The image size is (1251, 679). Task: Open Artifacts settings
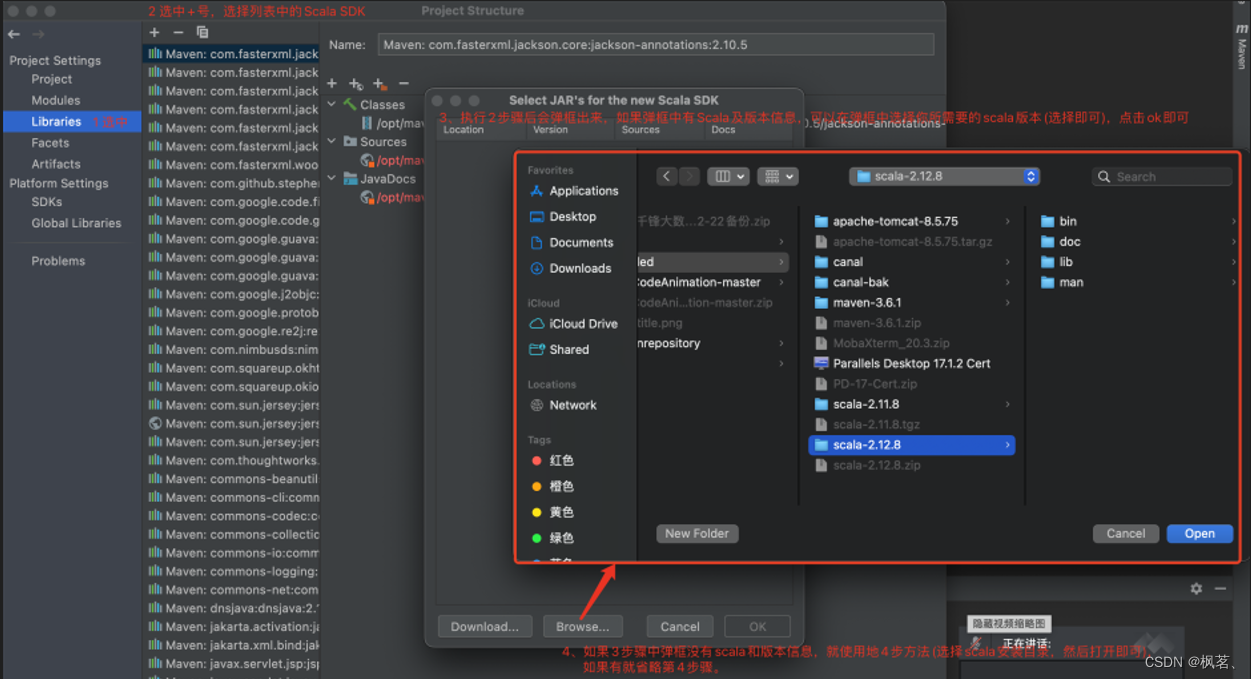56,164
